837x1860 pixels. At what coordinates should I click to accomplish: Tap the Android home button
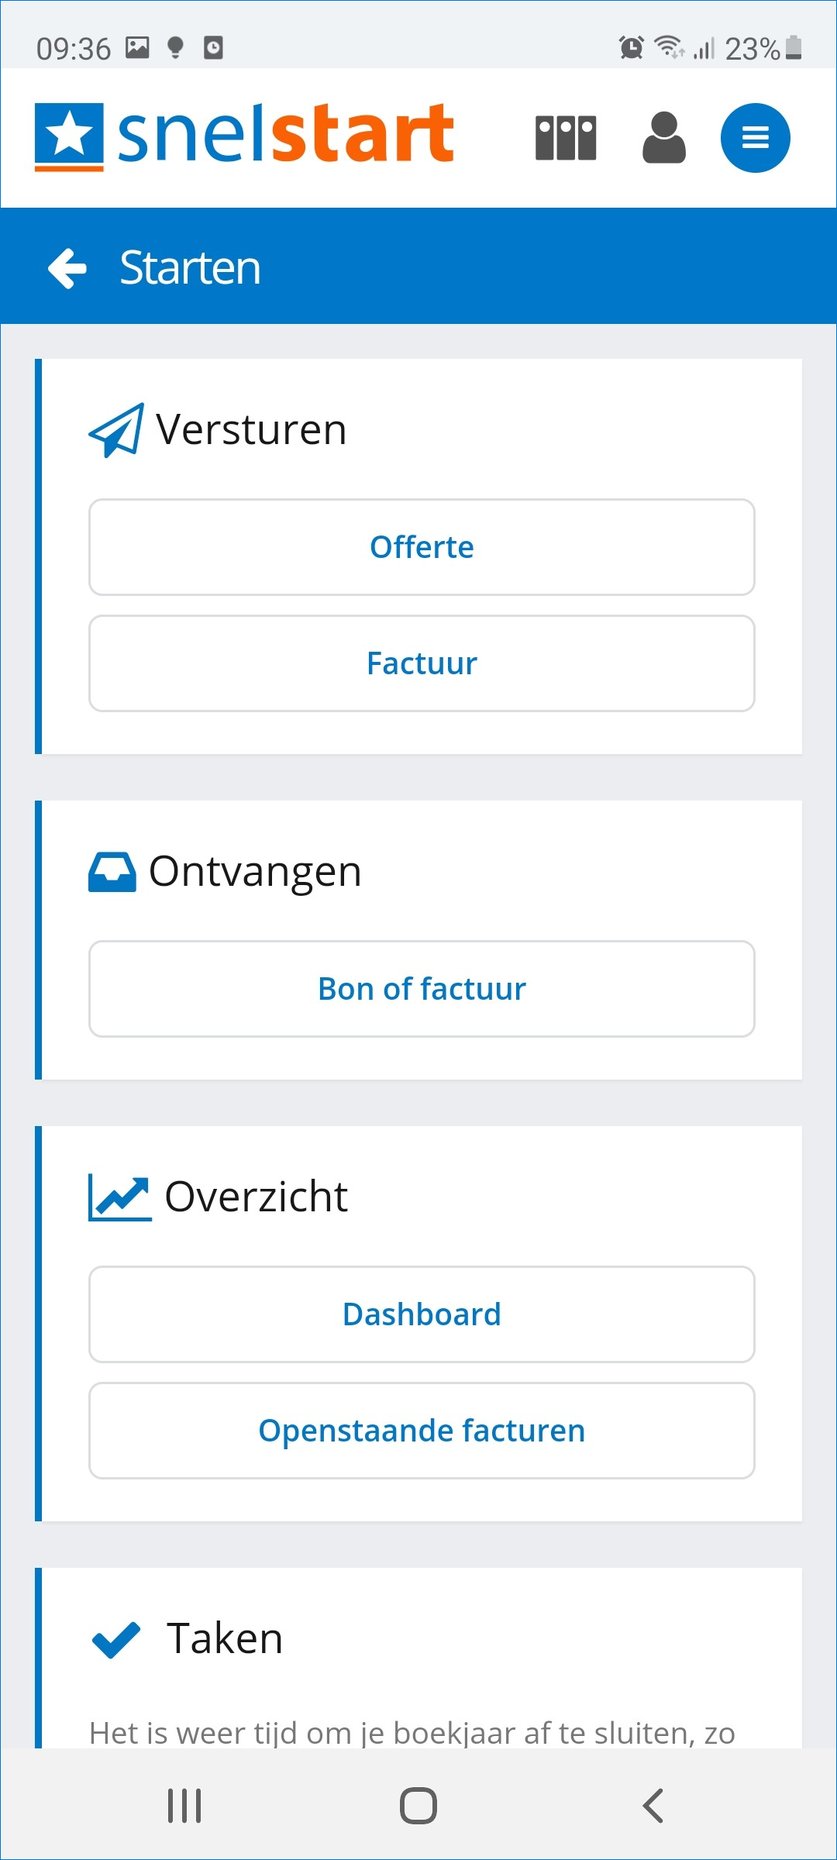(x=418, y=1805)
